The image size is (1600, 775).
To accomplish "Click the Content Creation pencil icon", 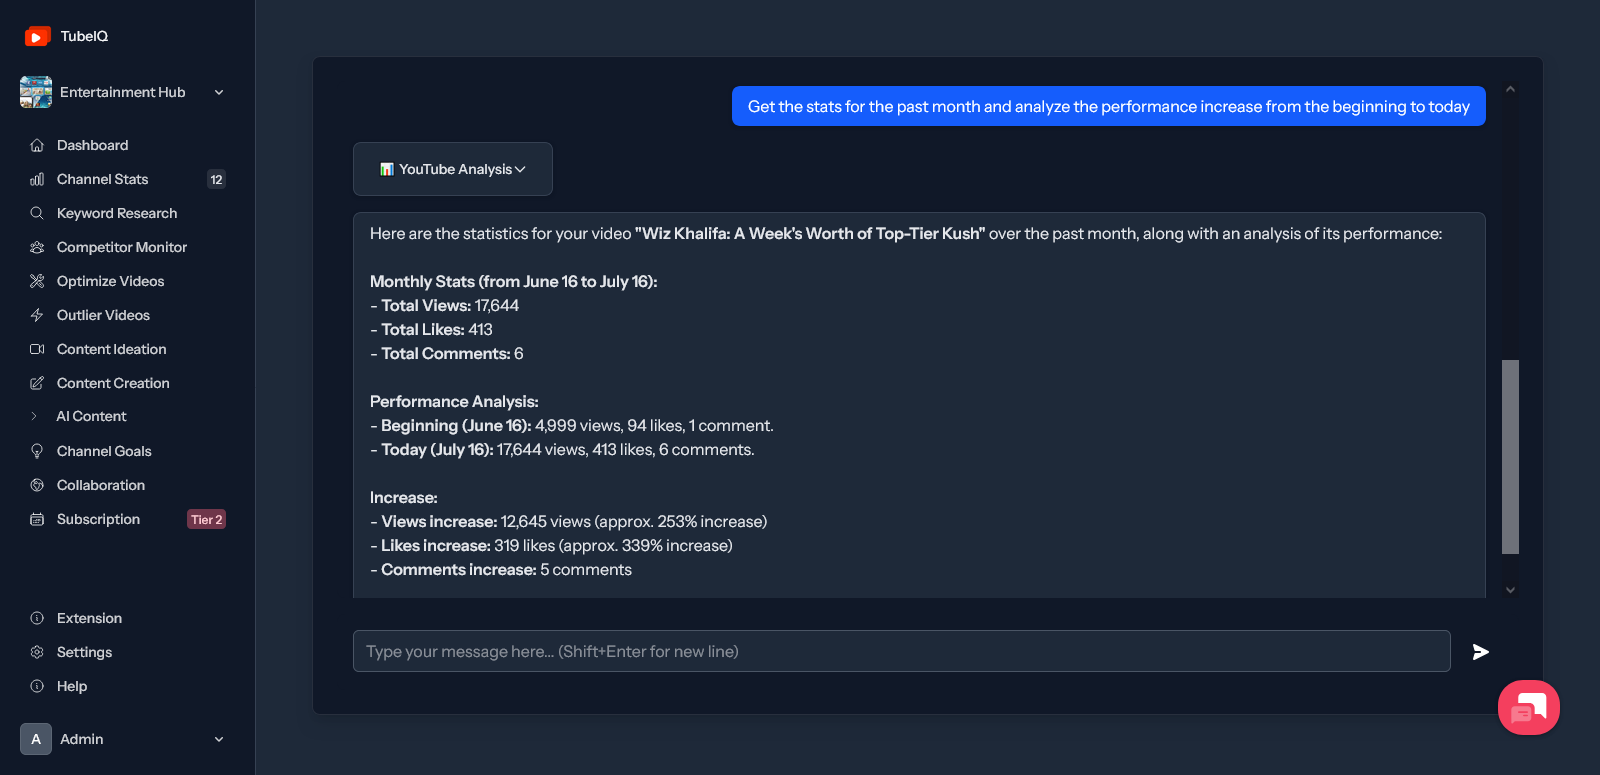I will [37, 383].
